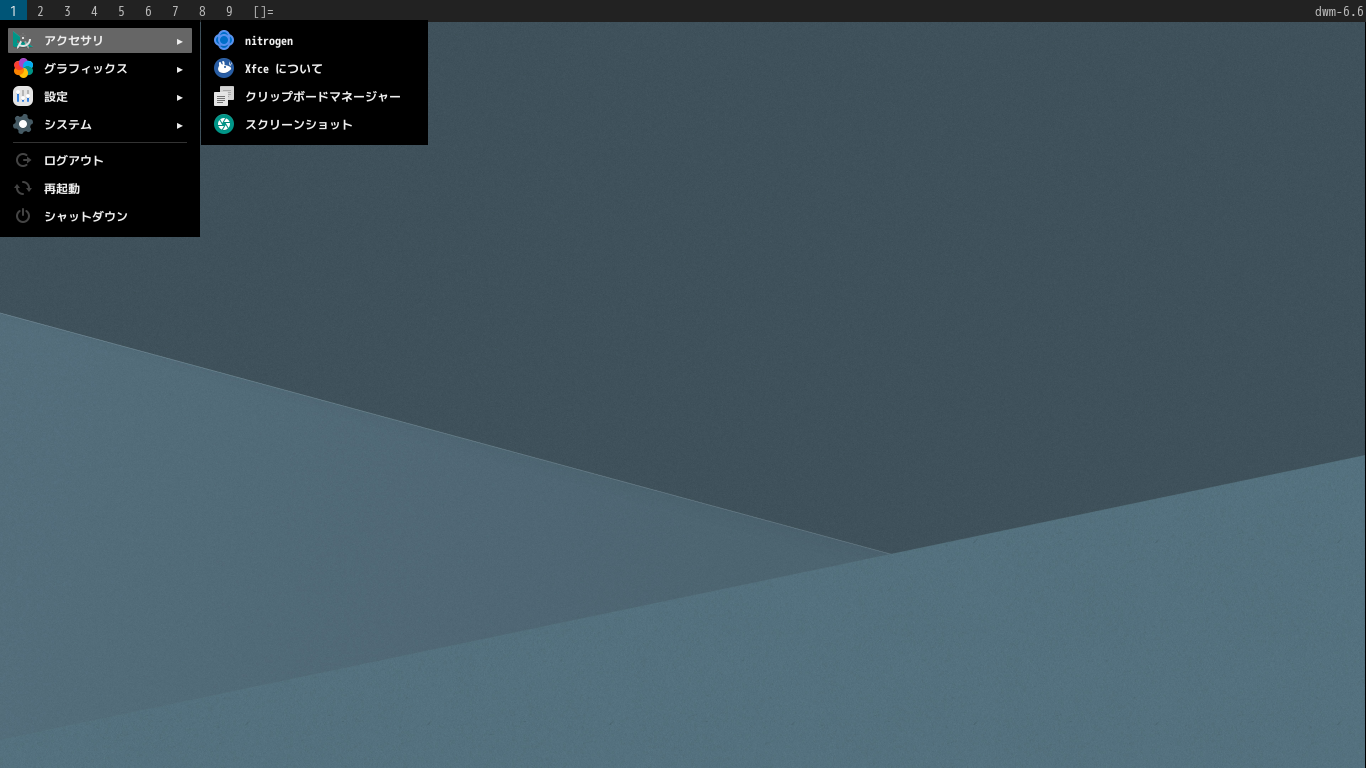
Task: Select スクリーンショット from the submenu
Action: click(299, 124)
